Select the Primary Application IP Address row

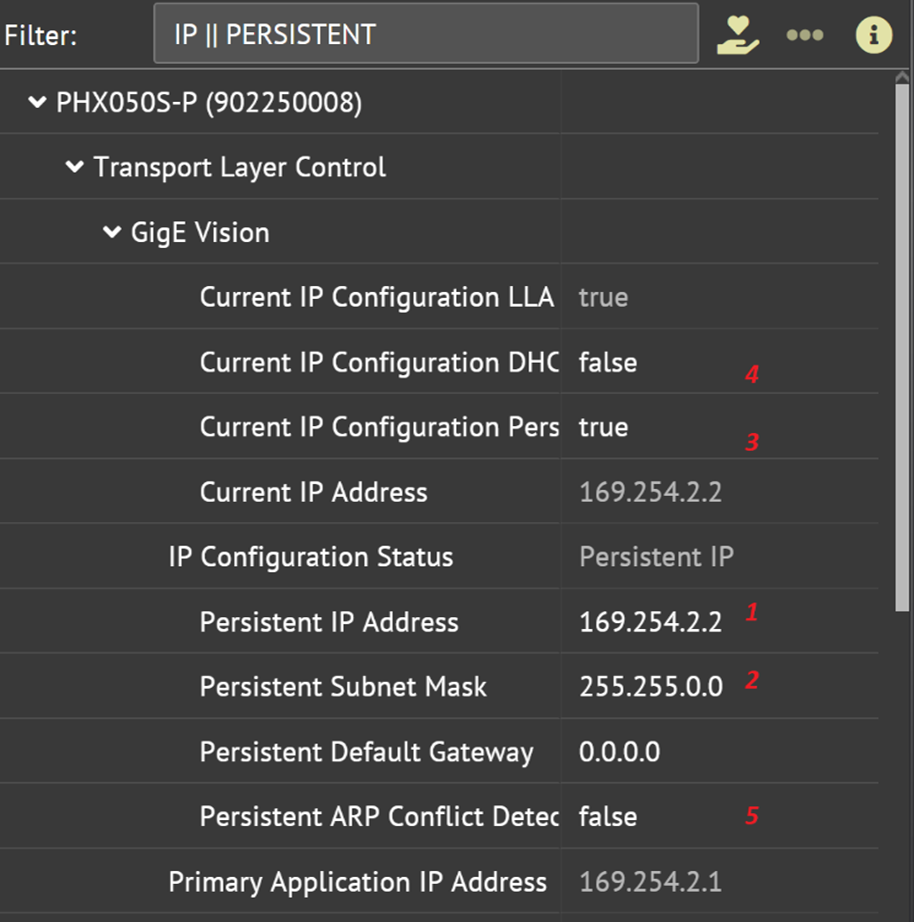(357, 882)
